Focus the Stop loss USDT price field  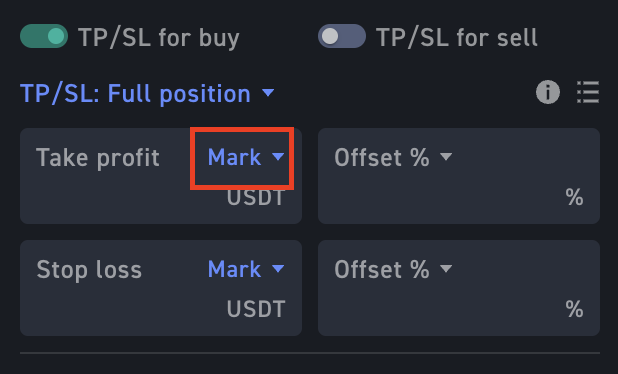pyautogui.click(x=161, y=288)
